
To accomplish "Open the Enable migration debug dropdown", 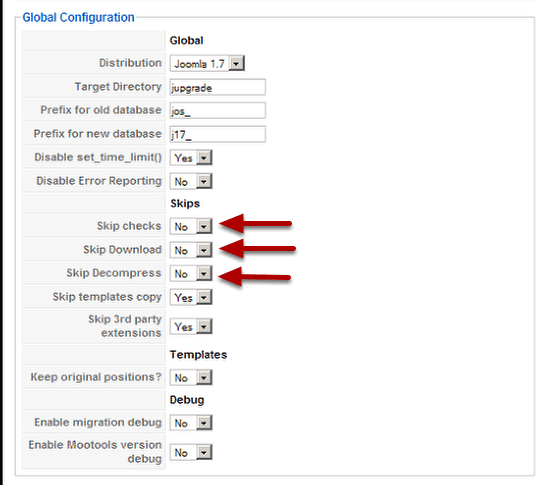I will point(191,423).
